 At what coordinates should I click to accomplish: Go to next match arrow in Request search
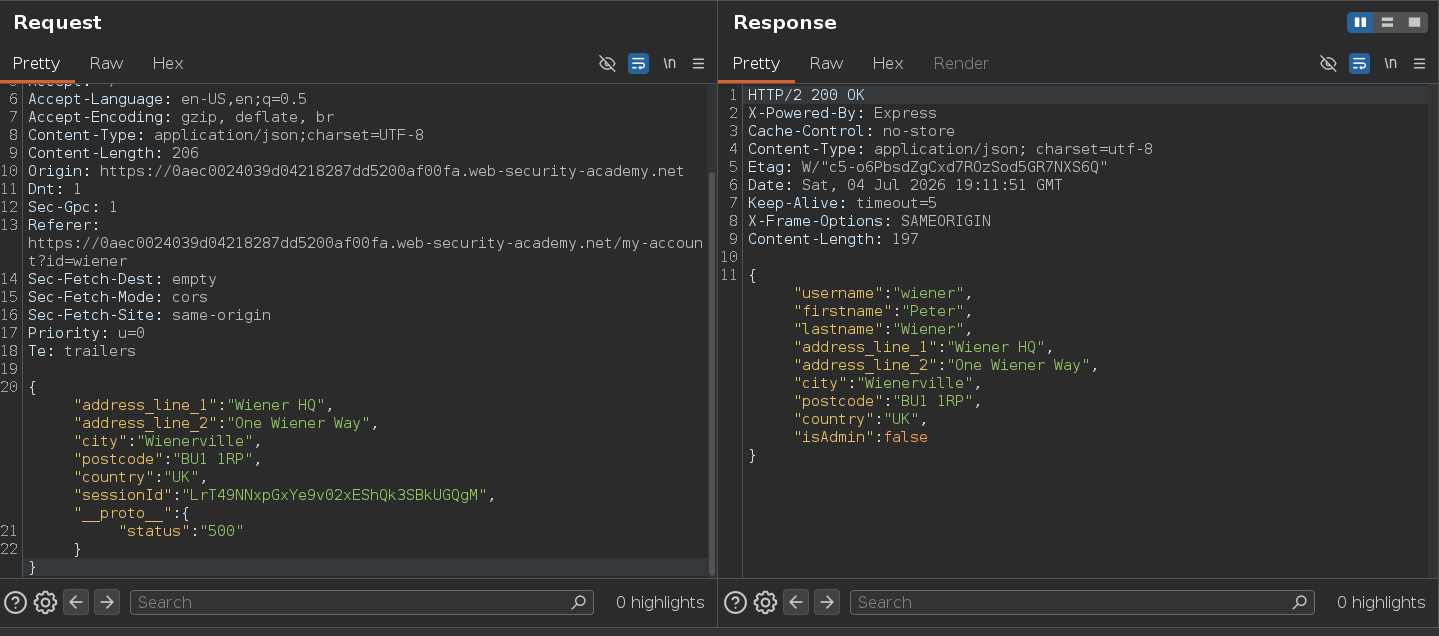107,602
